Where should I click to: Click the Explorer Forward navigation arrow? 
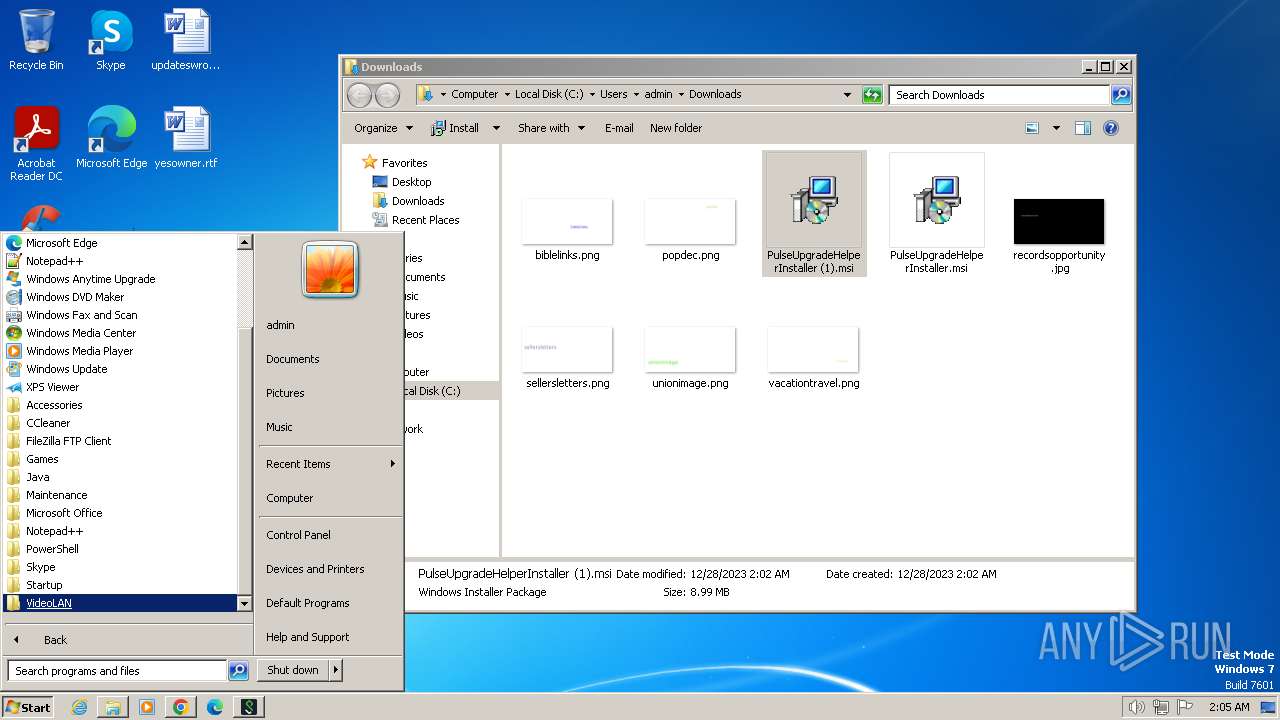coord(387,95)
